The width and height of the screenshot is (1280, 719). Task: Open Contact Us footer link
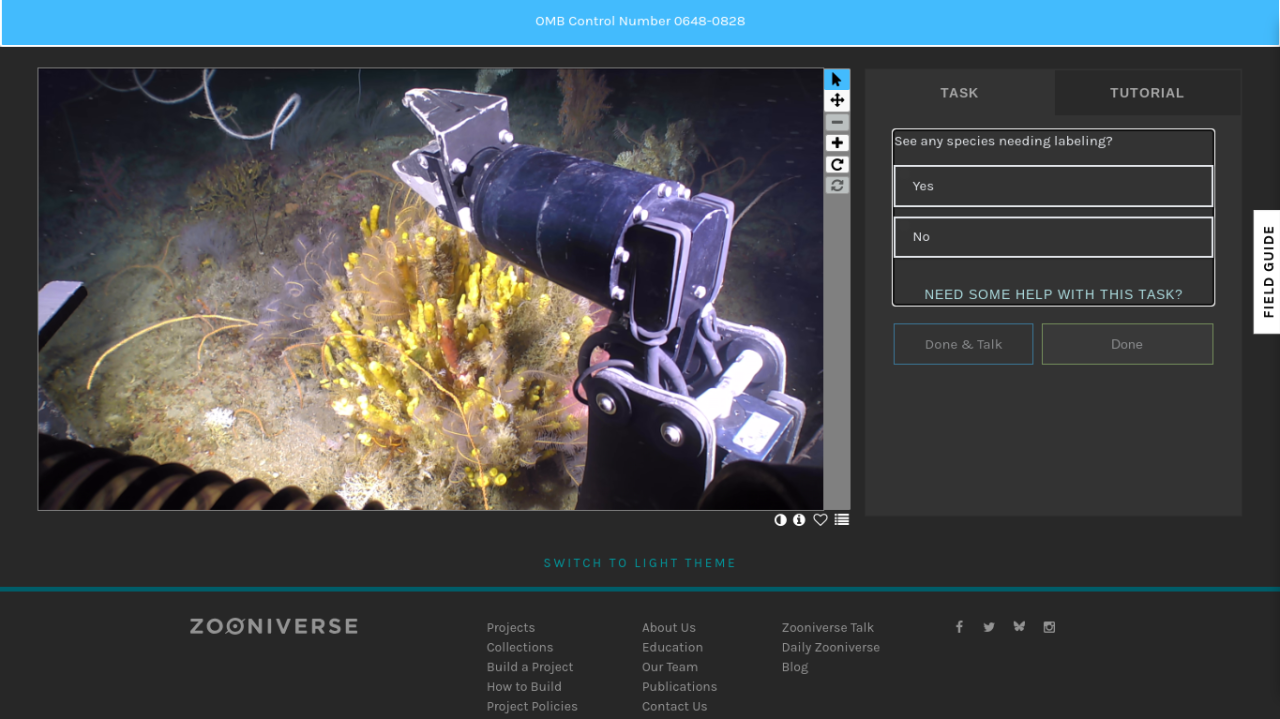pyautogui.click(x=674, y=706)
